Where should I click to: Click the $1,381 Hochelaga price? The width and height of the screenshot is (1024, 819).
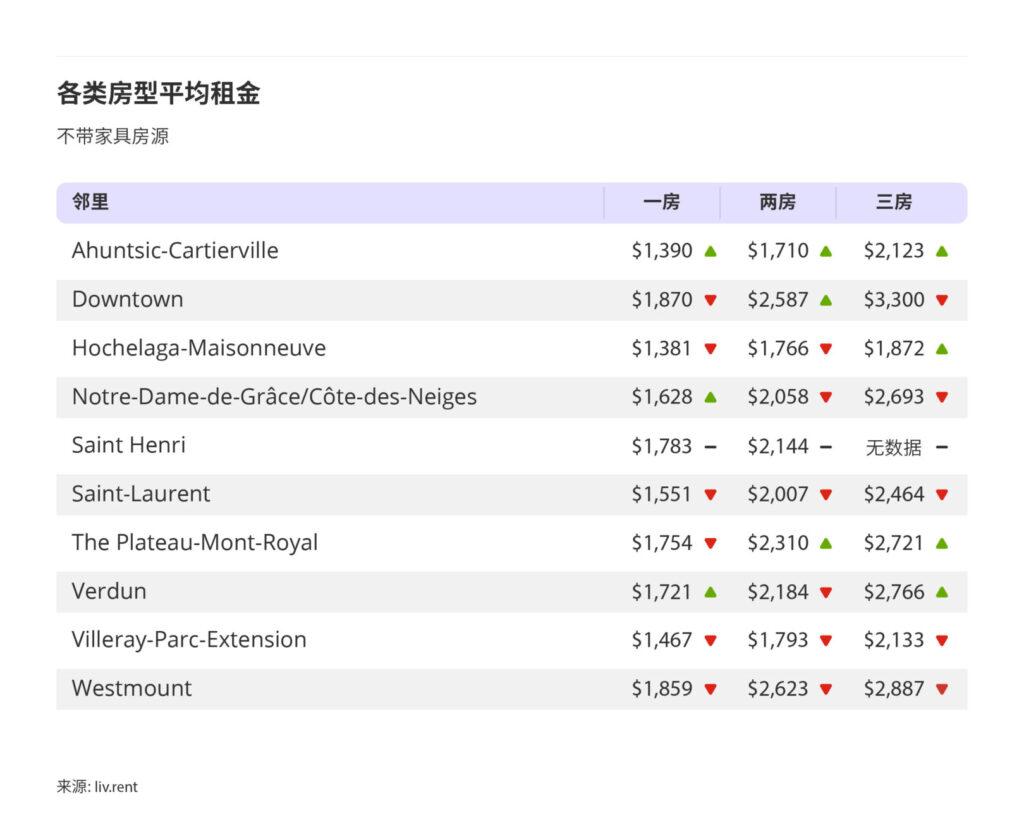tap(662, 349)
